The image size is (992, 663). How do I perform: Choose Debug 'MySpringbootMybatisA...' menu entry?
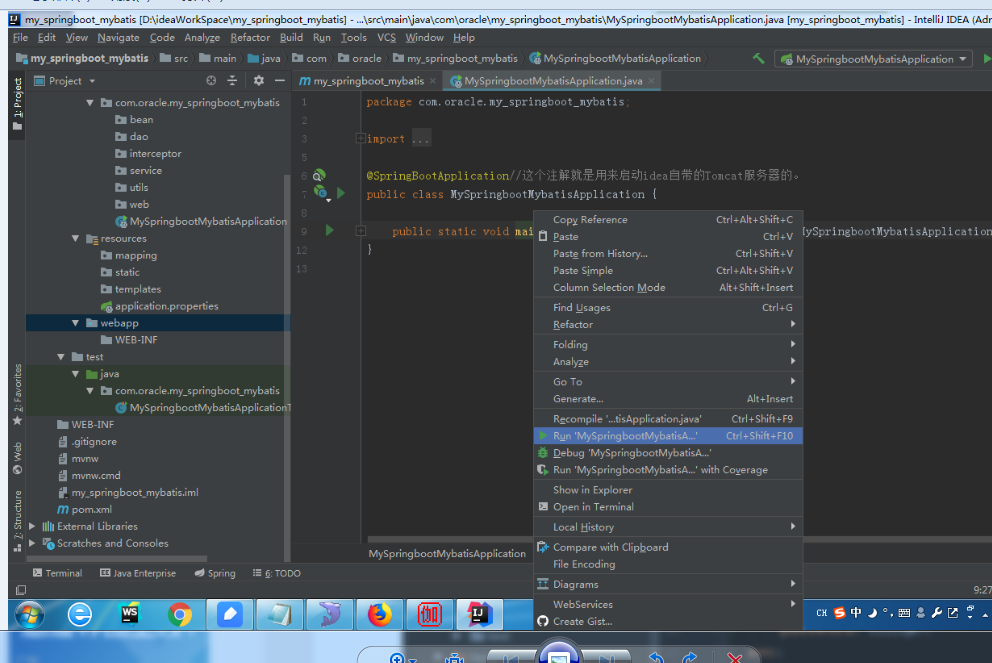(668, 453)
